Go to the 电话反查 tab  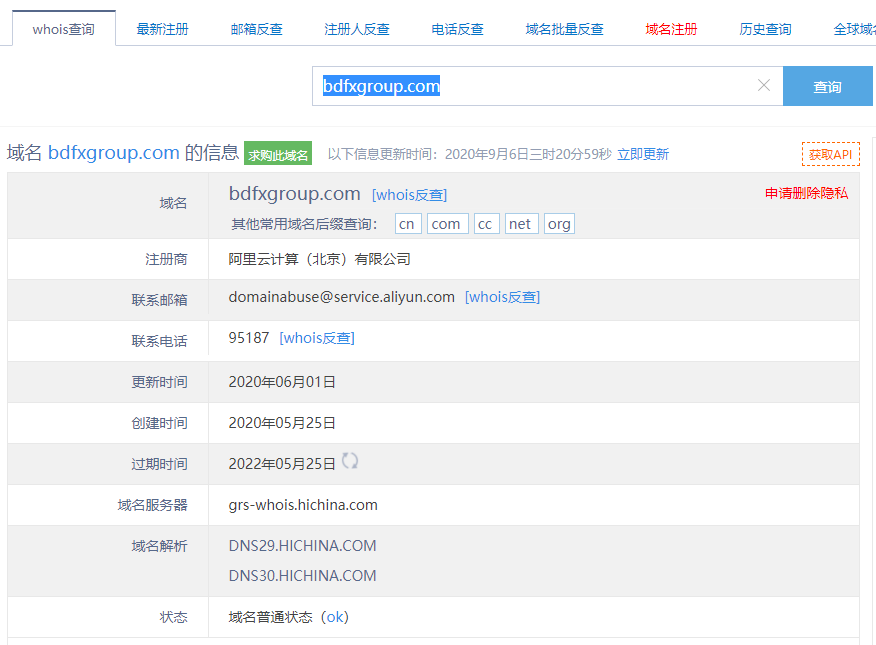click(457, 29)
